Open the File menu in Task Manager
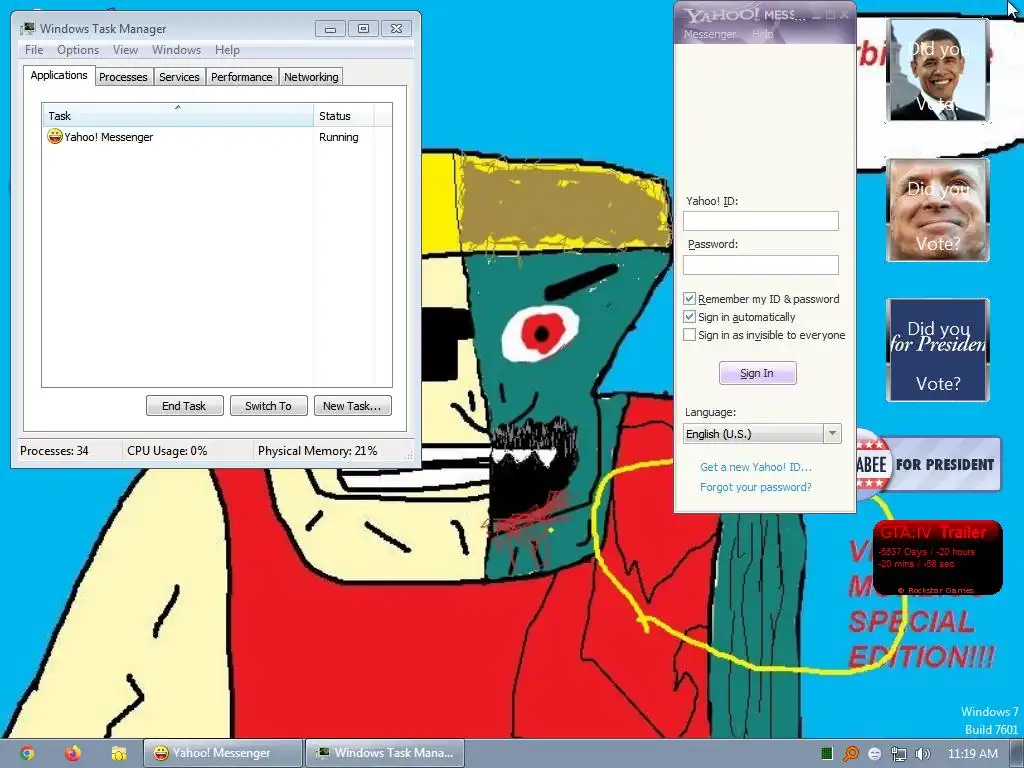 click(x=34, y=50)
